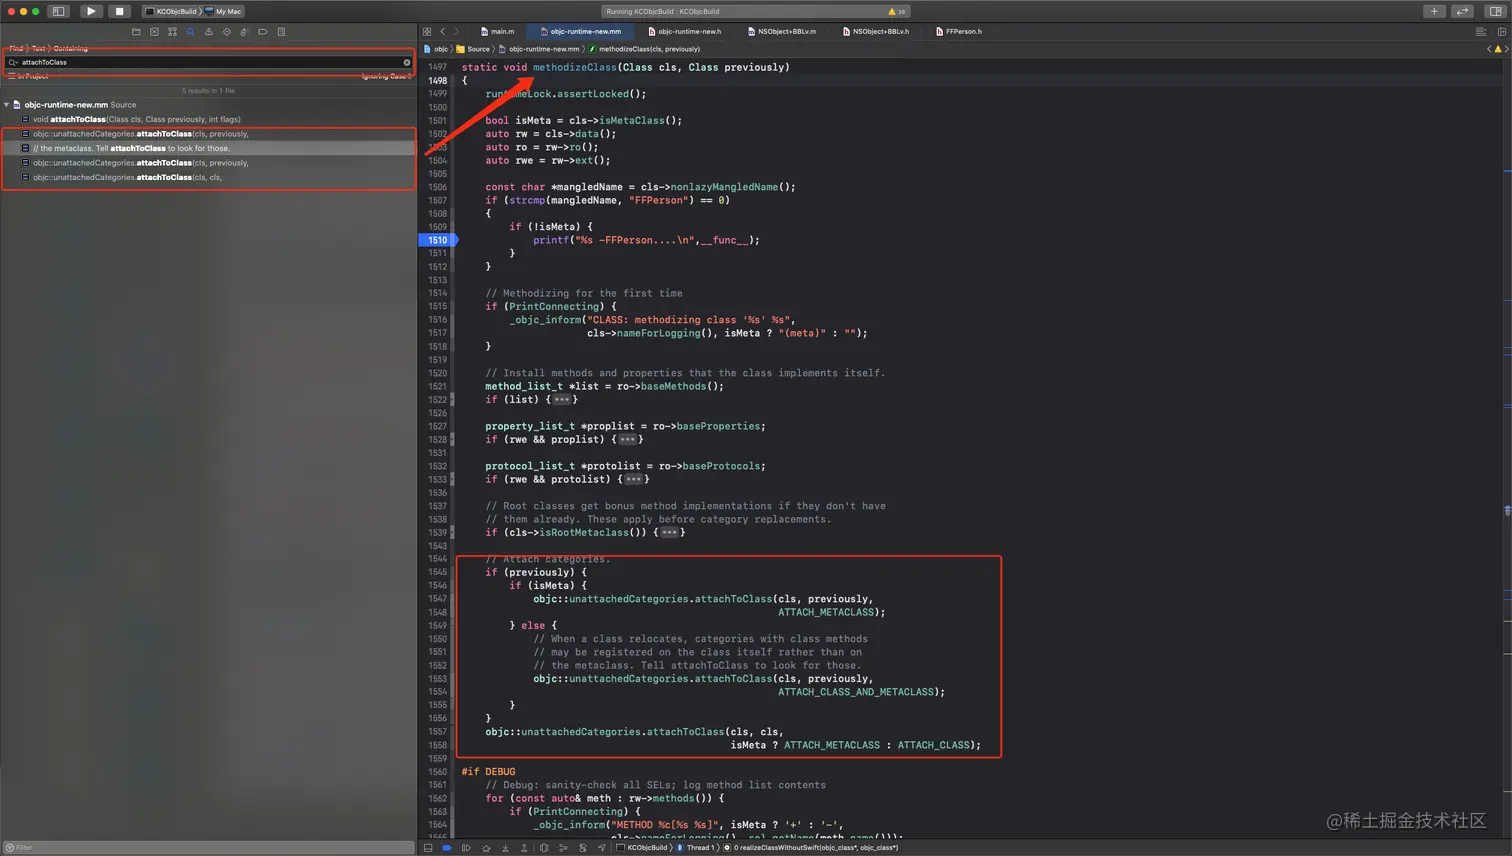This screenshot has height=856, width=1512.
Task: Show the Test navigator
Action: pos(226,32)
